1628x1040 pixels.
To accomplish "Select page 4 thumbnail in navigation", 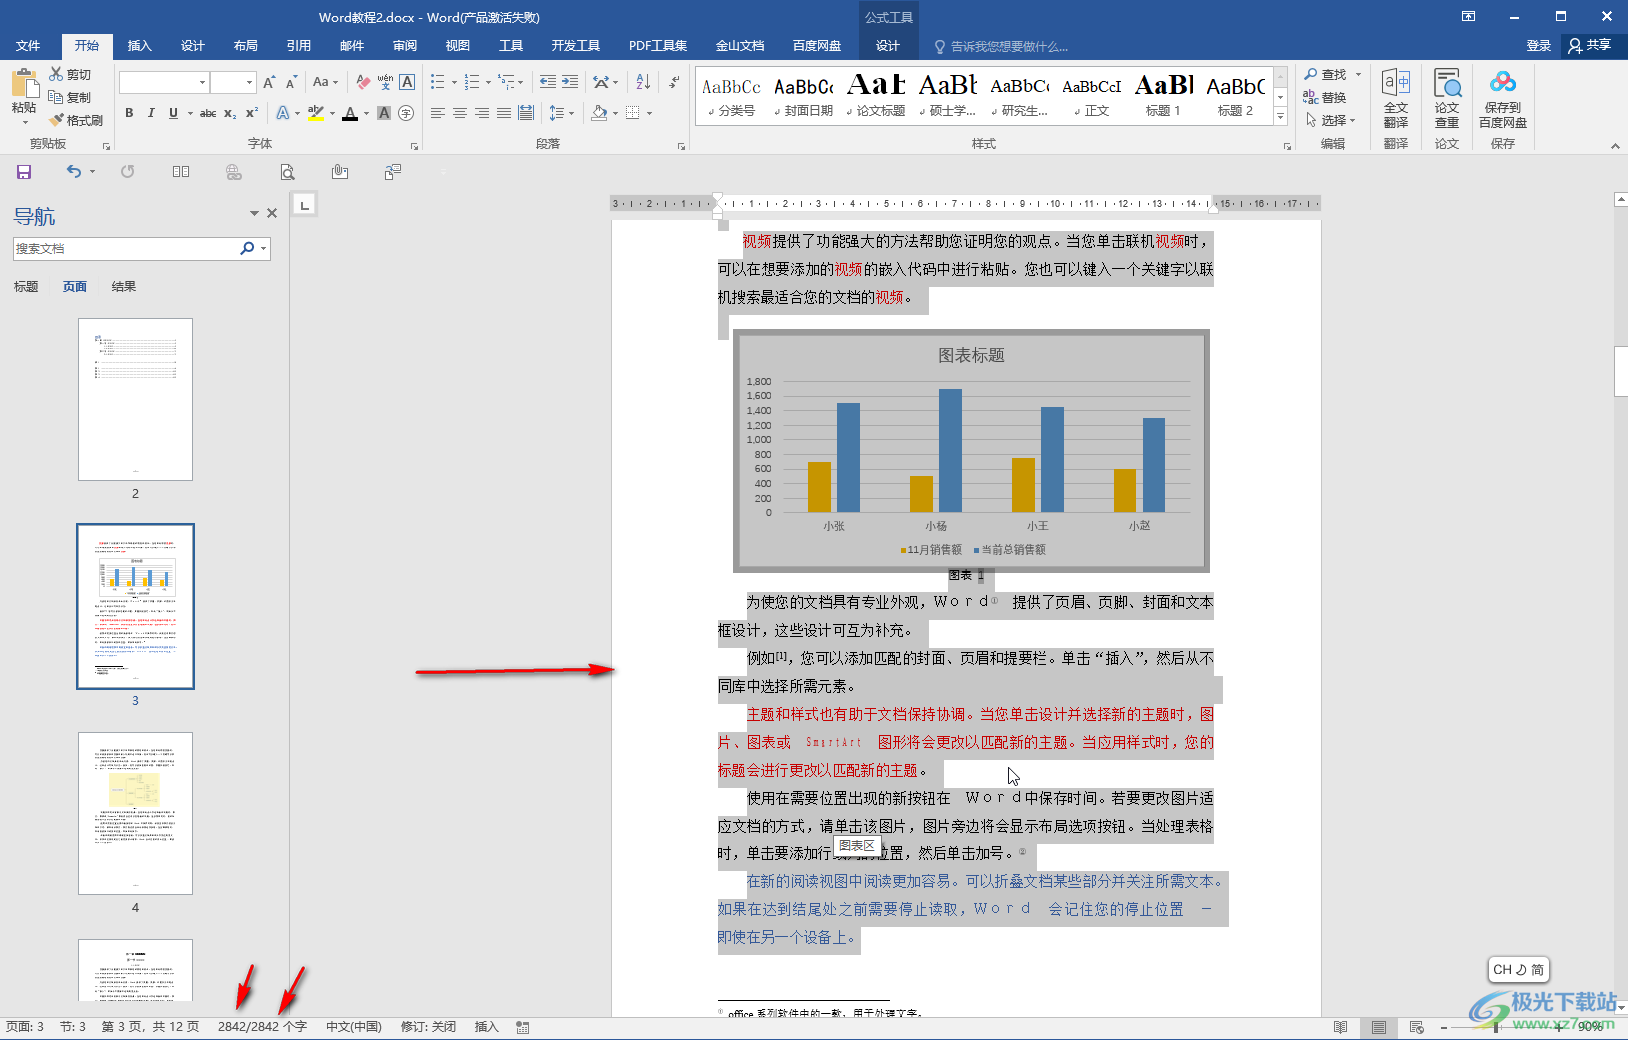I will pyautogui.click(x=135, y=813).
